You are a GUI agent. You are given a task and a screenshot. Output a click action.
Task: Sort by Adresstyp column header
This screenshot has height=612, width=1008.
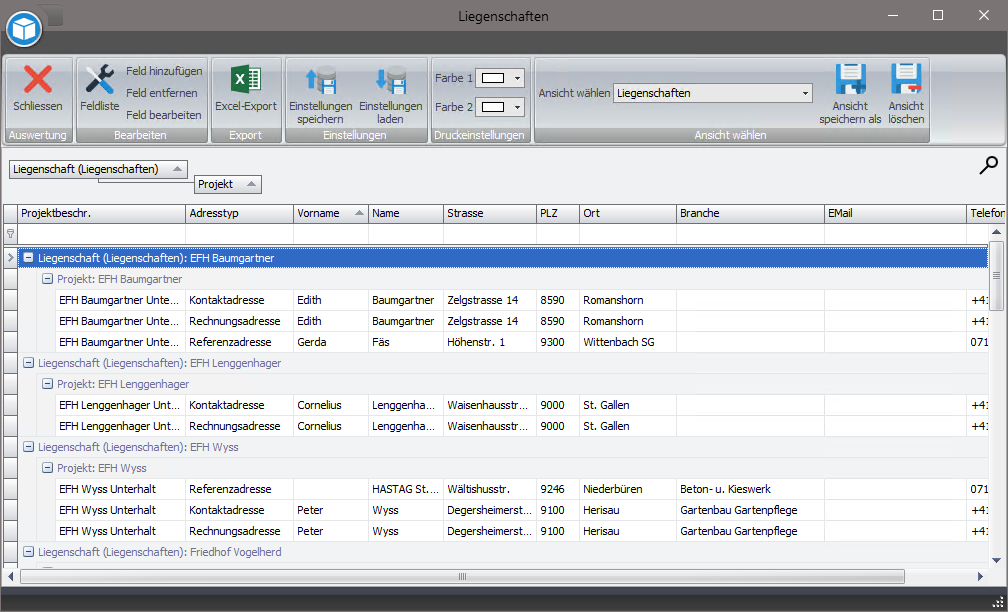[239, 213]
